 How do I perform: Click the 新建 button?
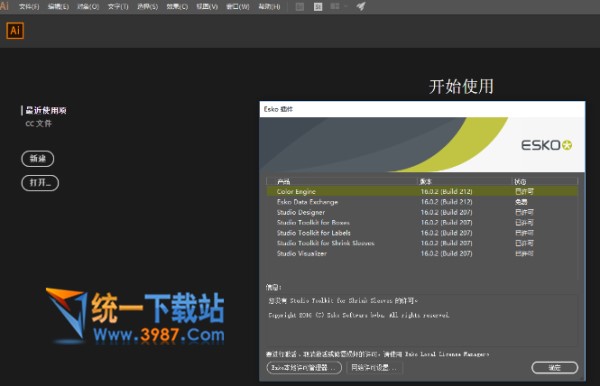pyautogui.click(x=38, y=159)
